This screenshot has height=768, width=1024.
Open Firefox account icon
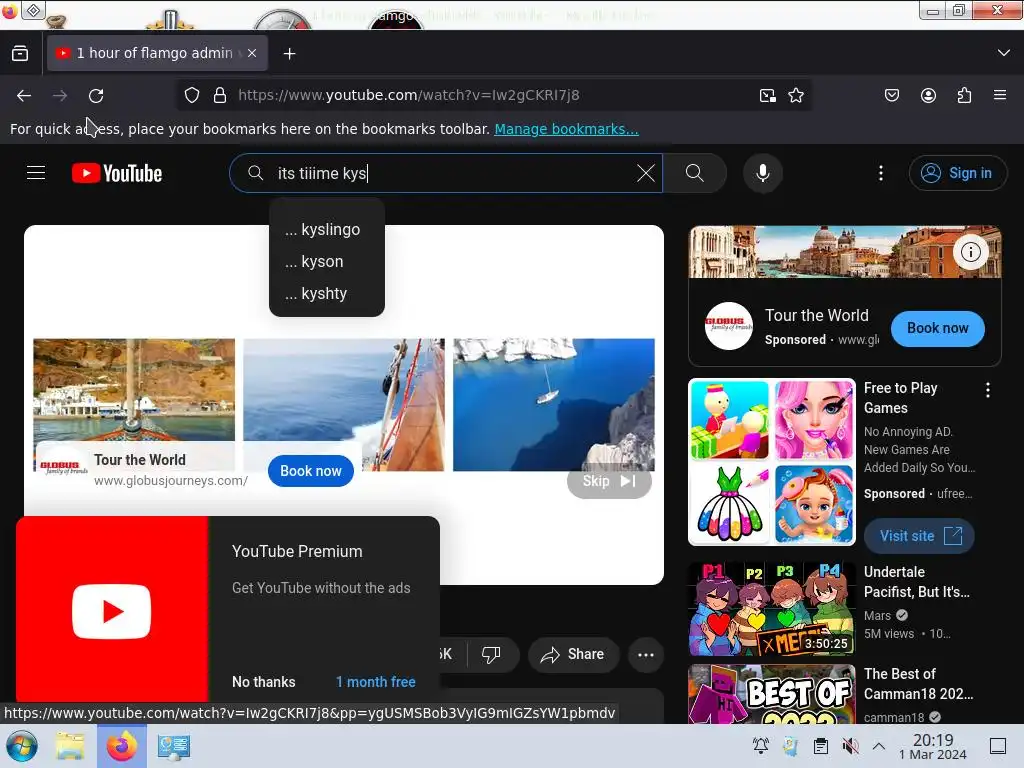point(928,95)
